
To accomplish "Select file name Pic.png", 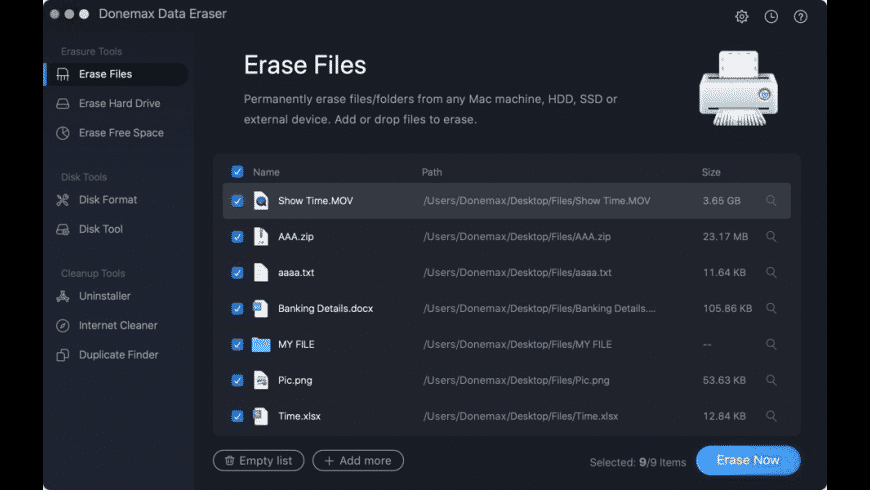I will tap(295, 381).
